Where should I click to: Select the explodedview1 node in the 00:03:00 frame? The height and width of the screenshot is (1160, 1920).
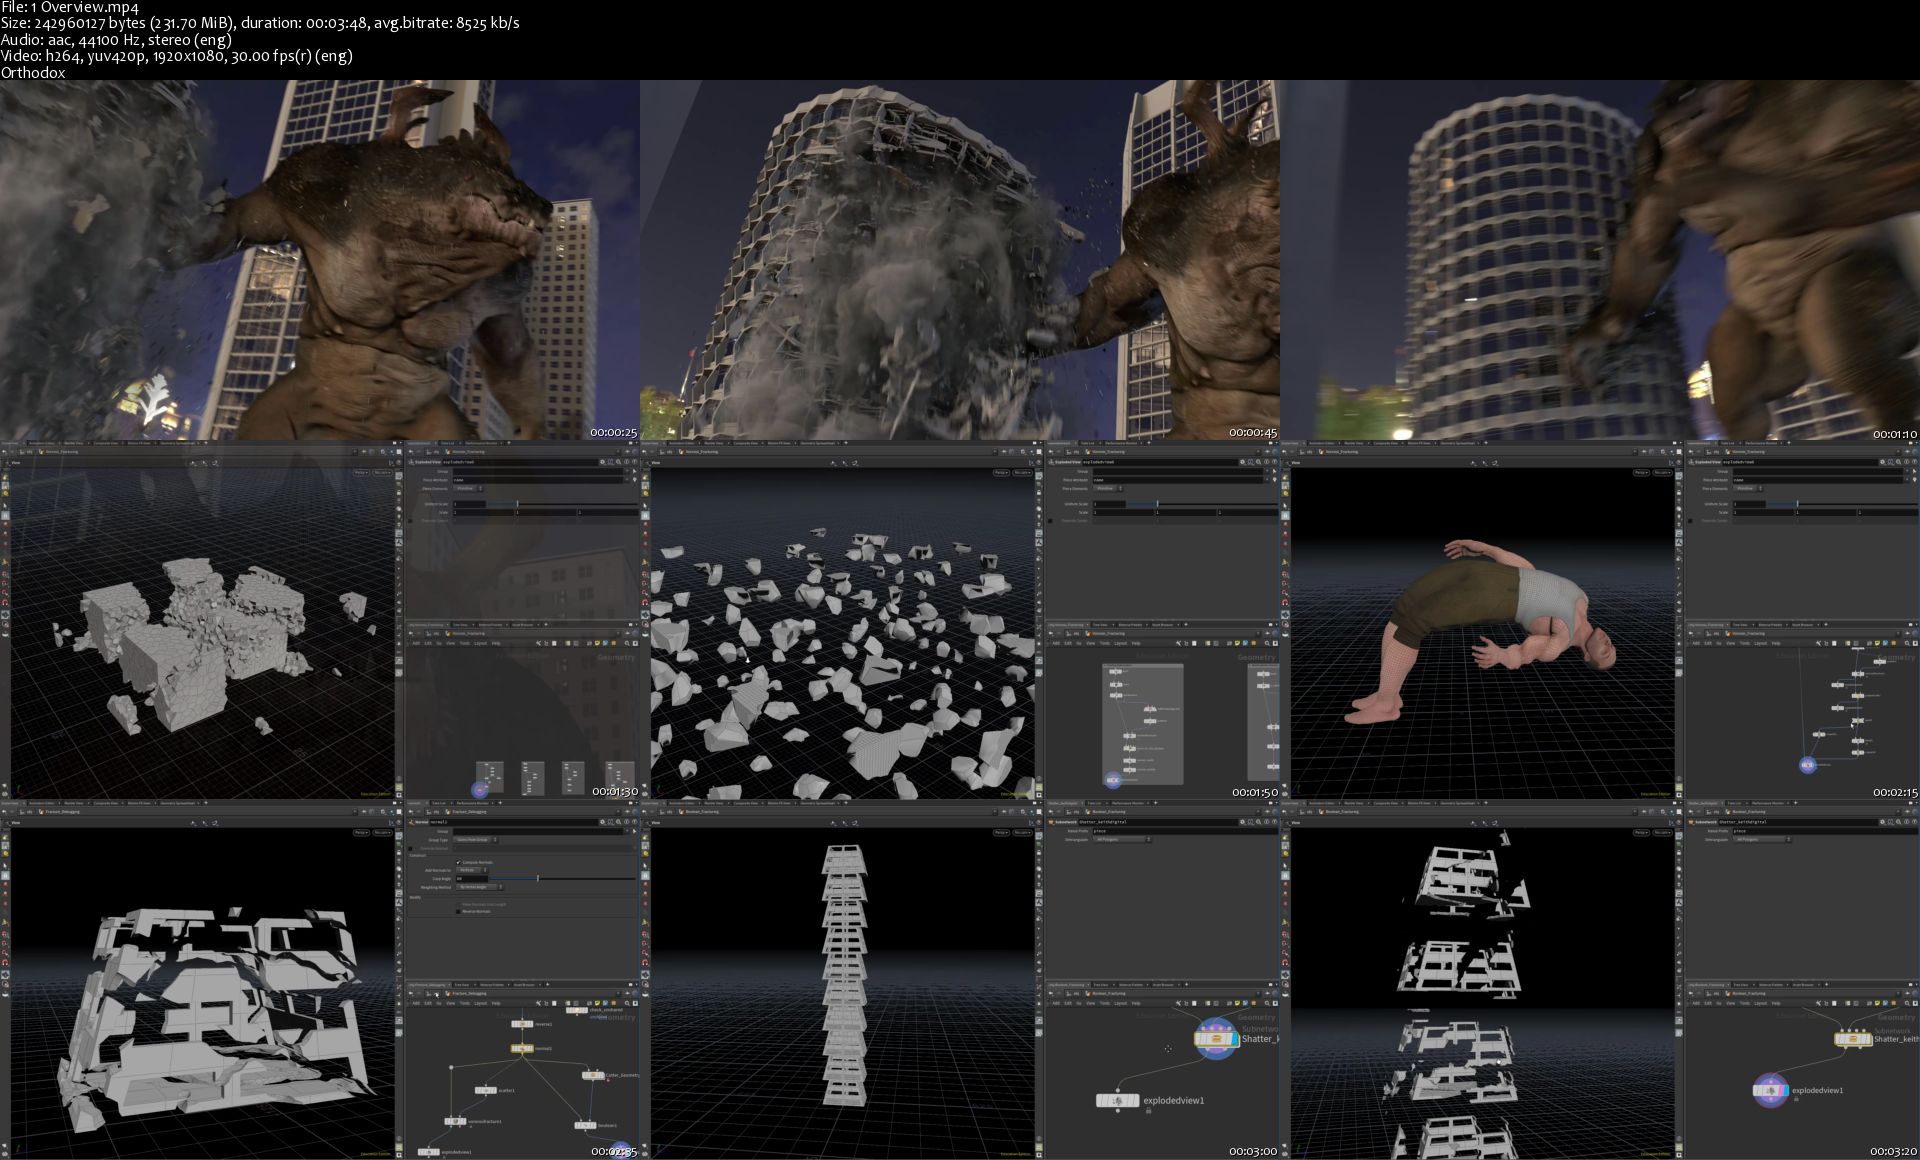1117,1100
